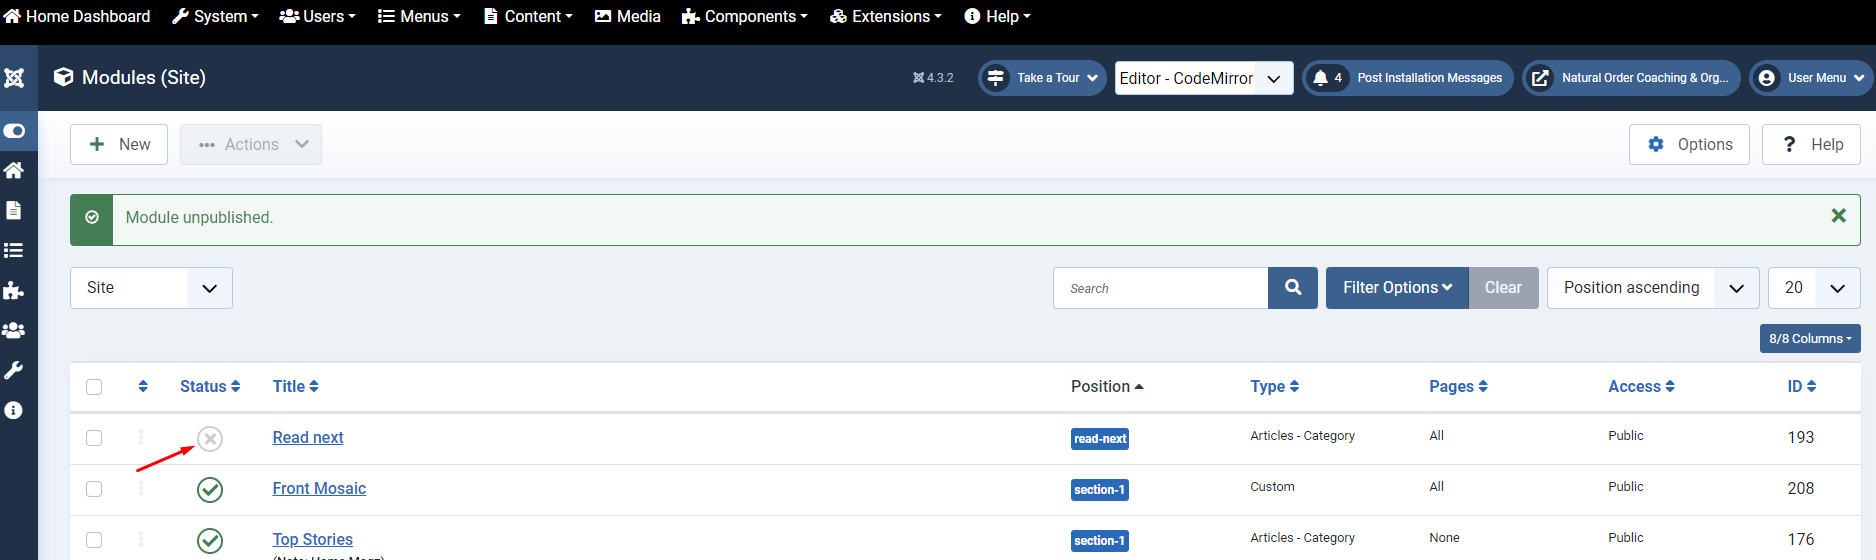
Task: Expand the Site client dropdown
Action: click(151, 288)
